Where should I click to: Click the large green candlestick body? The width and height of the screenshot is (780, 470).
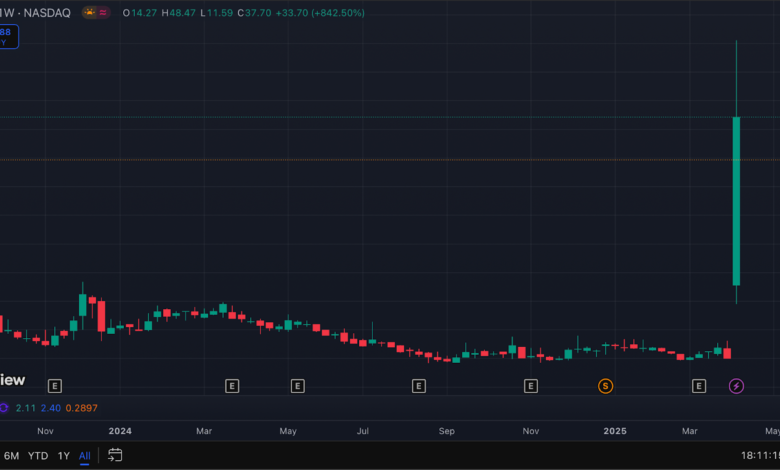[x=736, y=200]
